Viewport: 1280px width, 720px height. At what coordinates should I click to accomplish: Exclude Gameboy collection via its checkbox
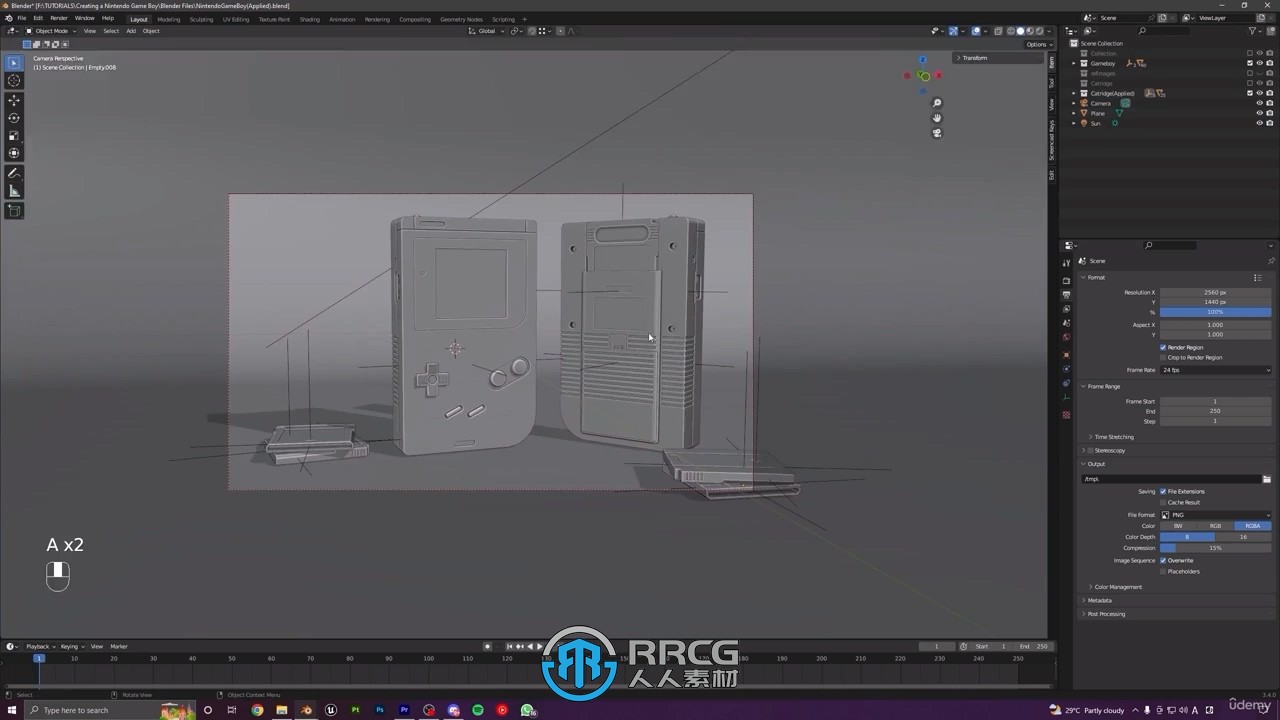[1250, 63]
